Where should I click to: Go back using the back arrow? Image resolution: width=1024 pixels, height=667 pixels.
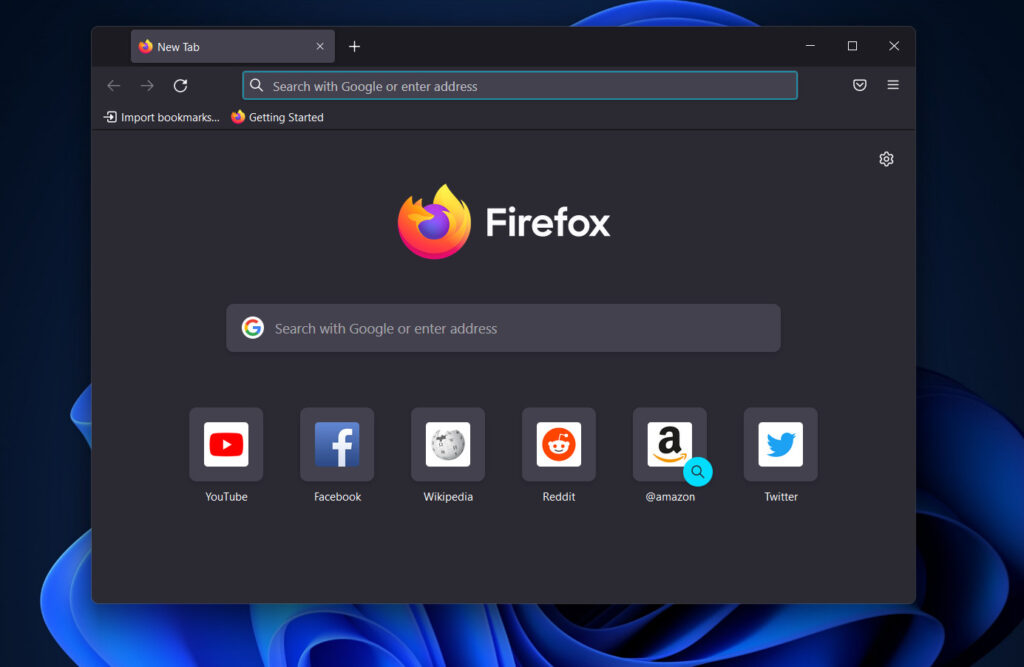click(114, 86)
